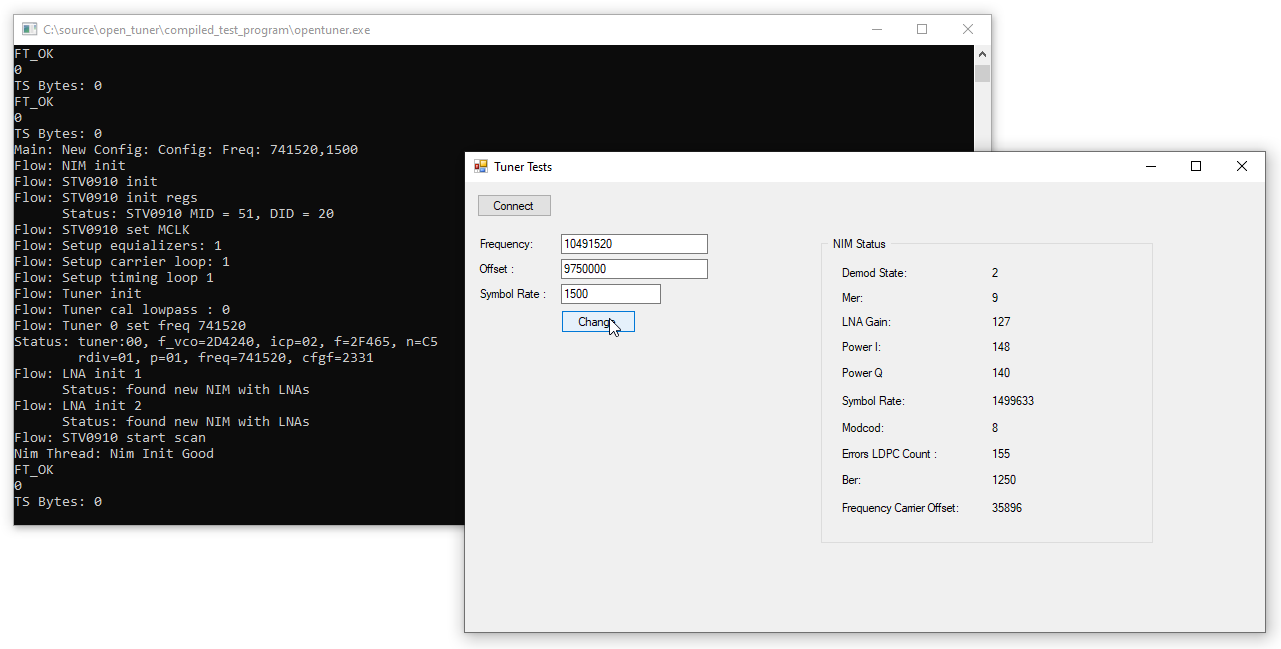Click the console scrollbar thumb

pyautogui.click(x=982, y=73)
